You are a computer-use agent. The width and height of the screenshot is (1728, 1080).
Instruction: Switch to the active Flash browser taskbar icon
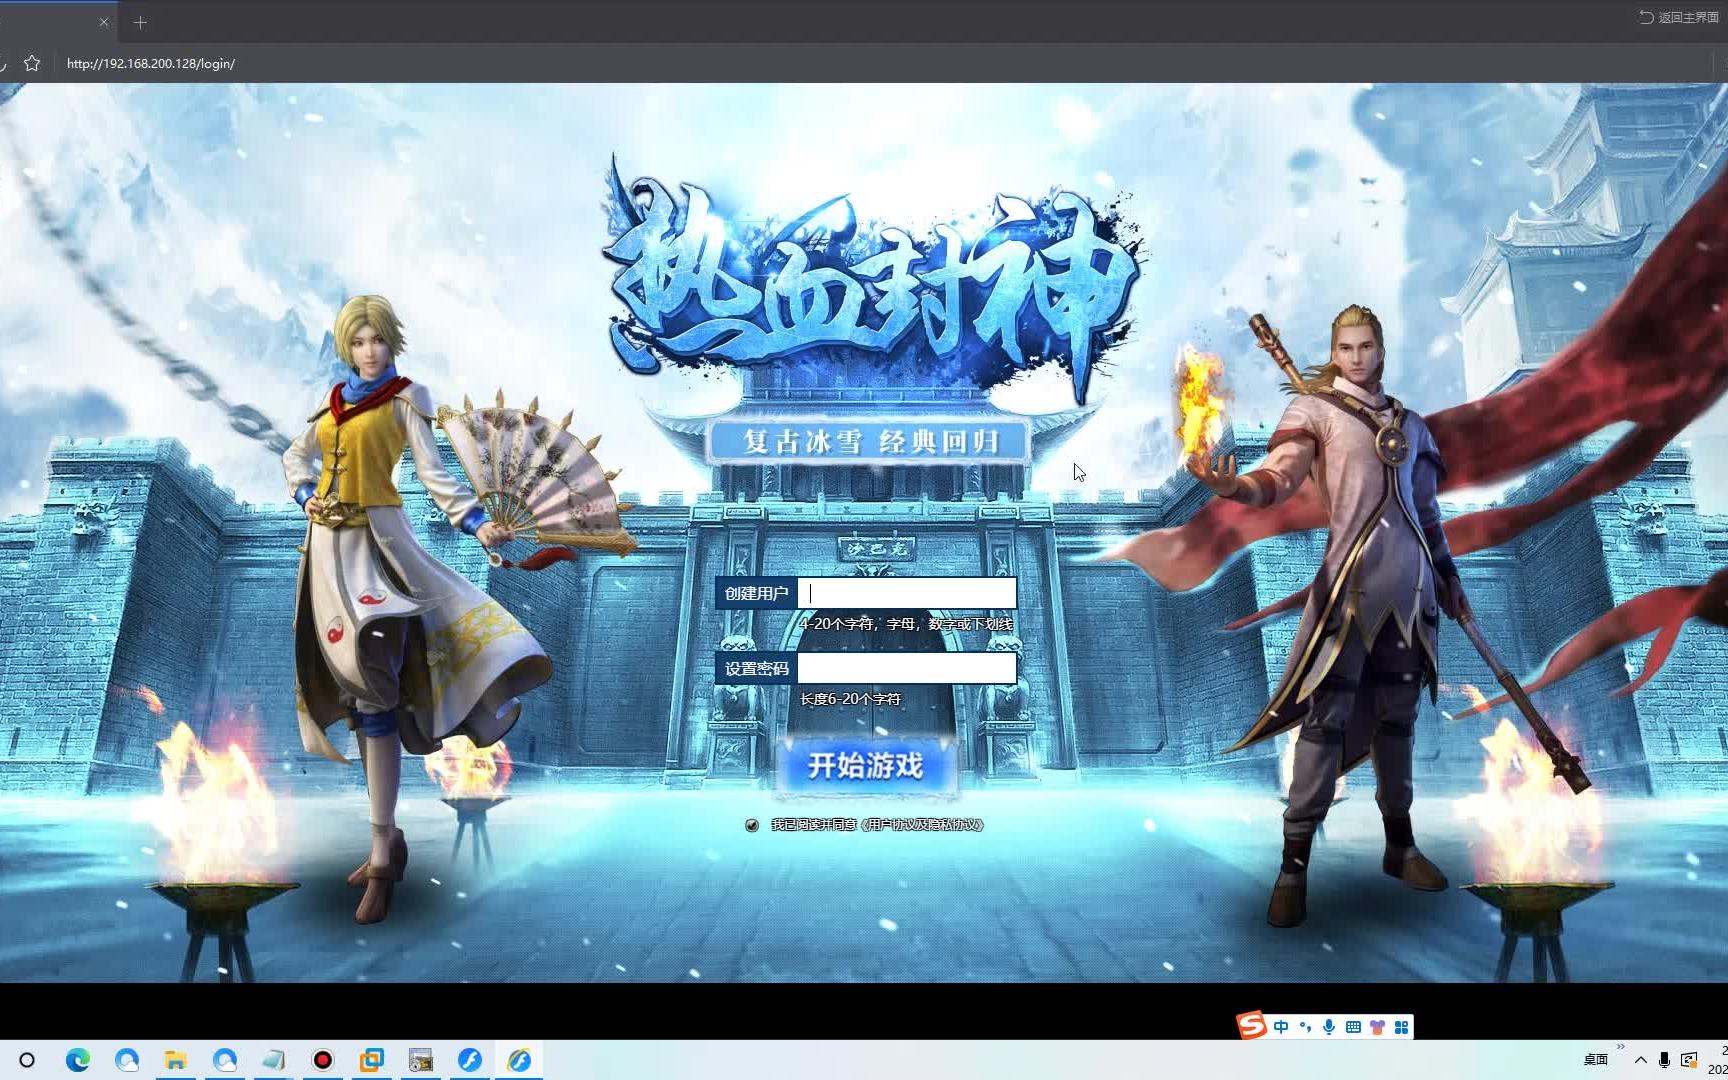(519, 1060)
